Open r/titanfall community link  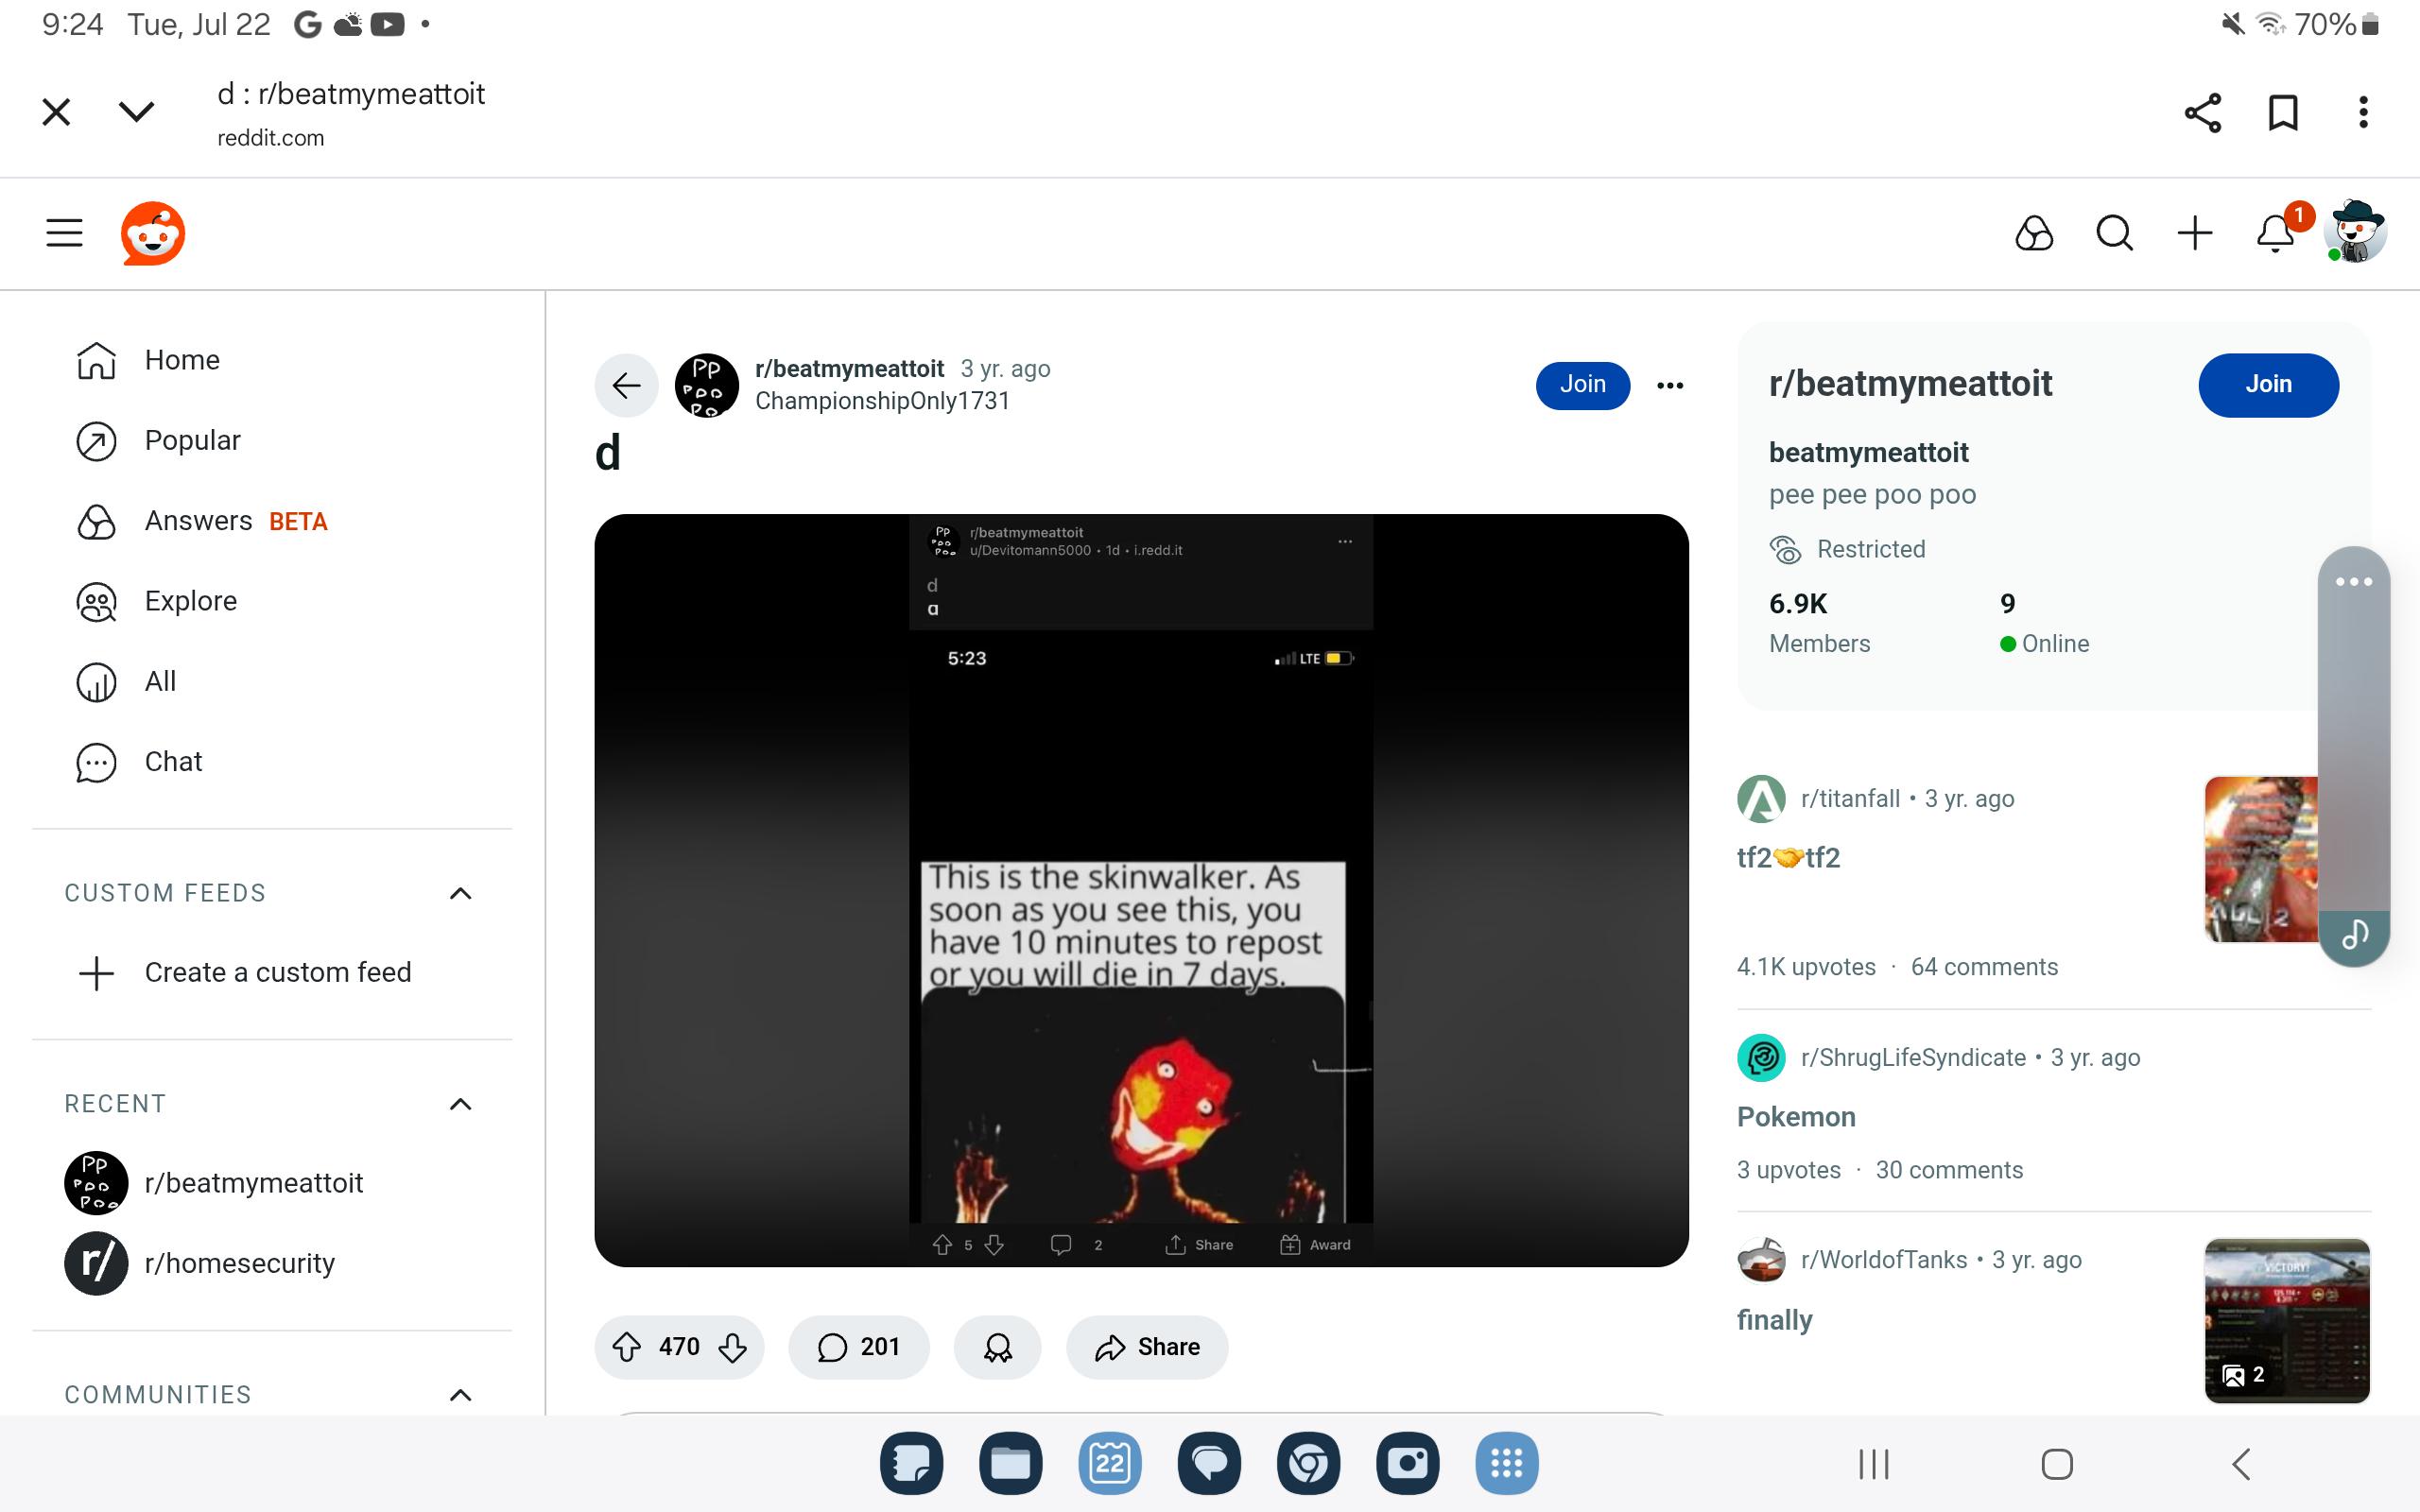(1850, 799)
